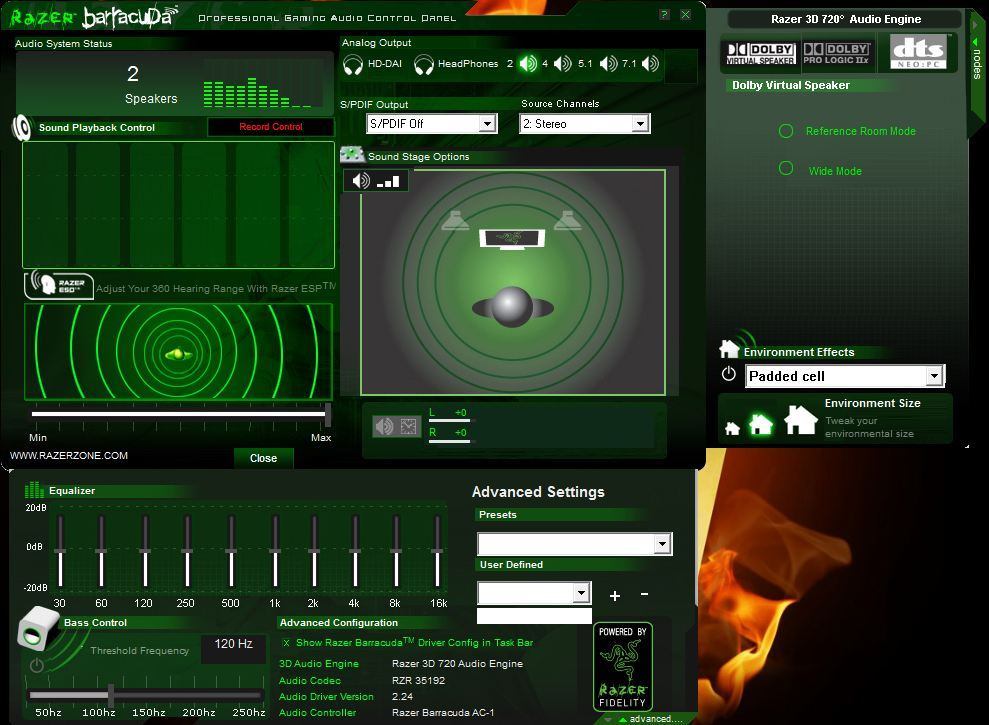Click the Equalizer bars icon

point(34,490)
